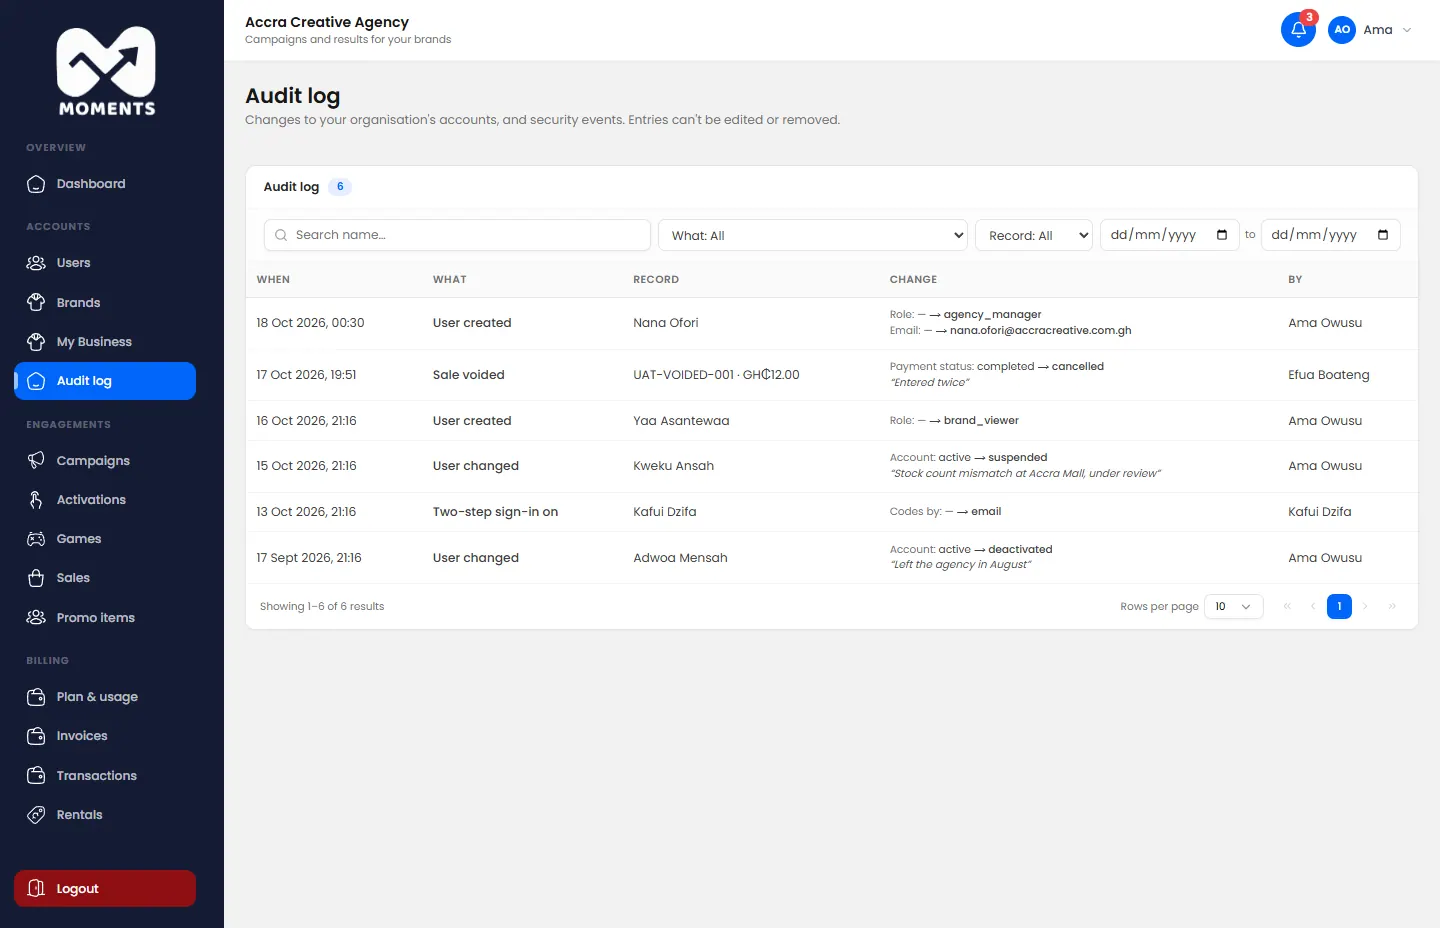Click the Users sidebar icon
This screenshot has height=928, width=1440.
(36, 263)
